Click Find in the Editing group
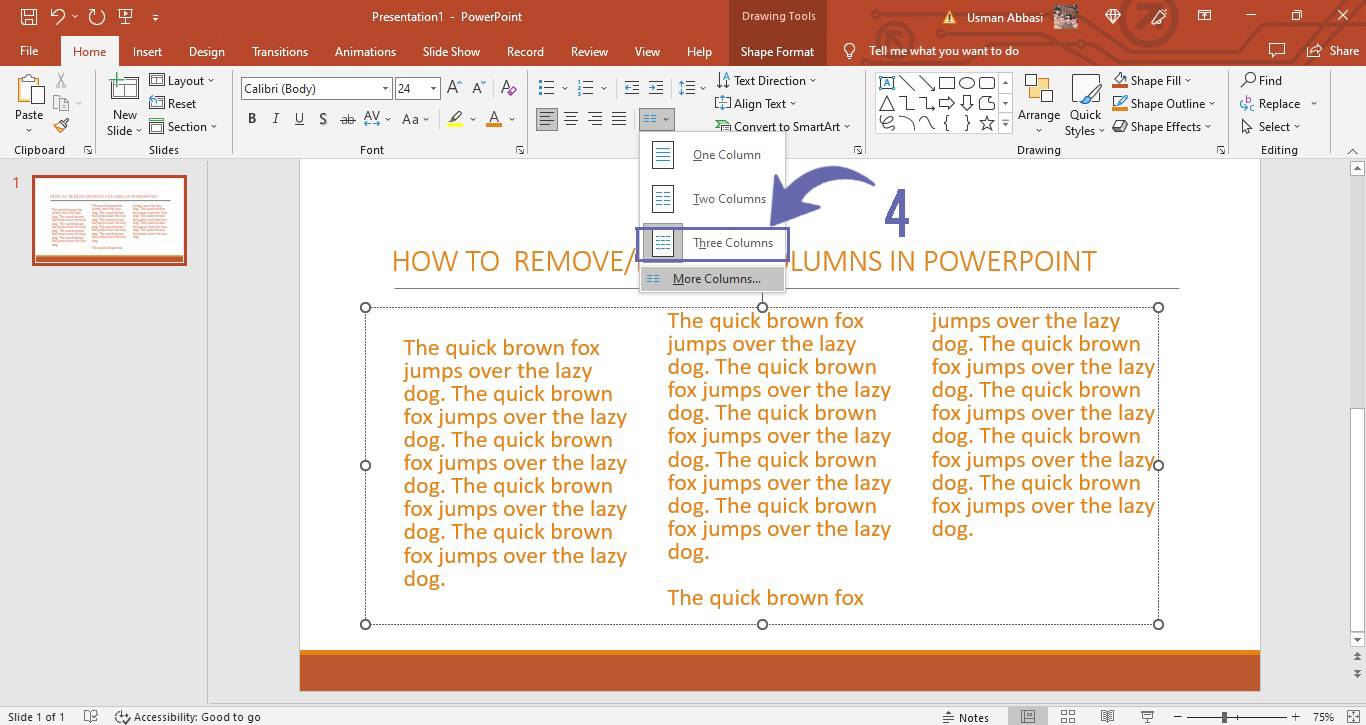This screenshot has width=1366, height=725. coord(1261,81)
